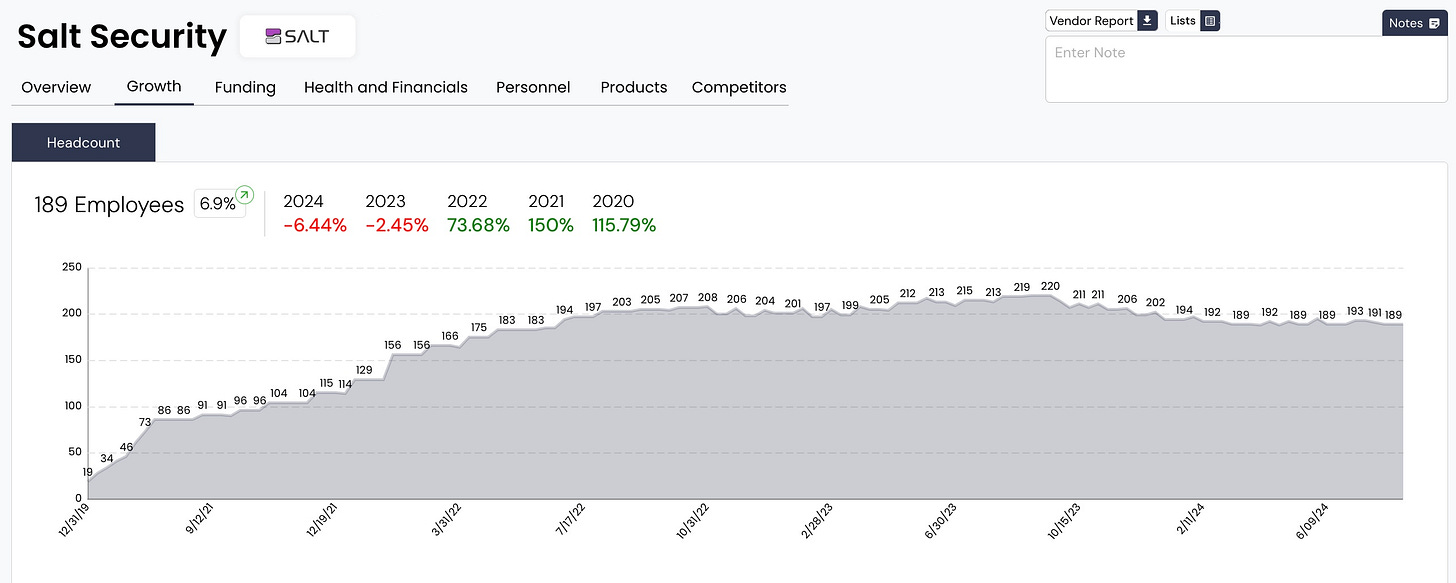
Task: Click the 208 data label
Action: [708, 297]
